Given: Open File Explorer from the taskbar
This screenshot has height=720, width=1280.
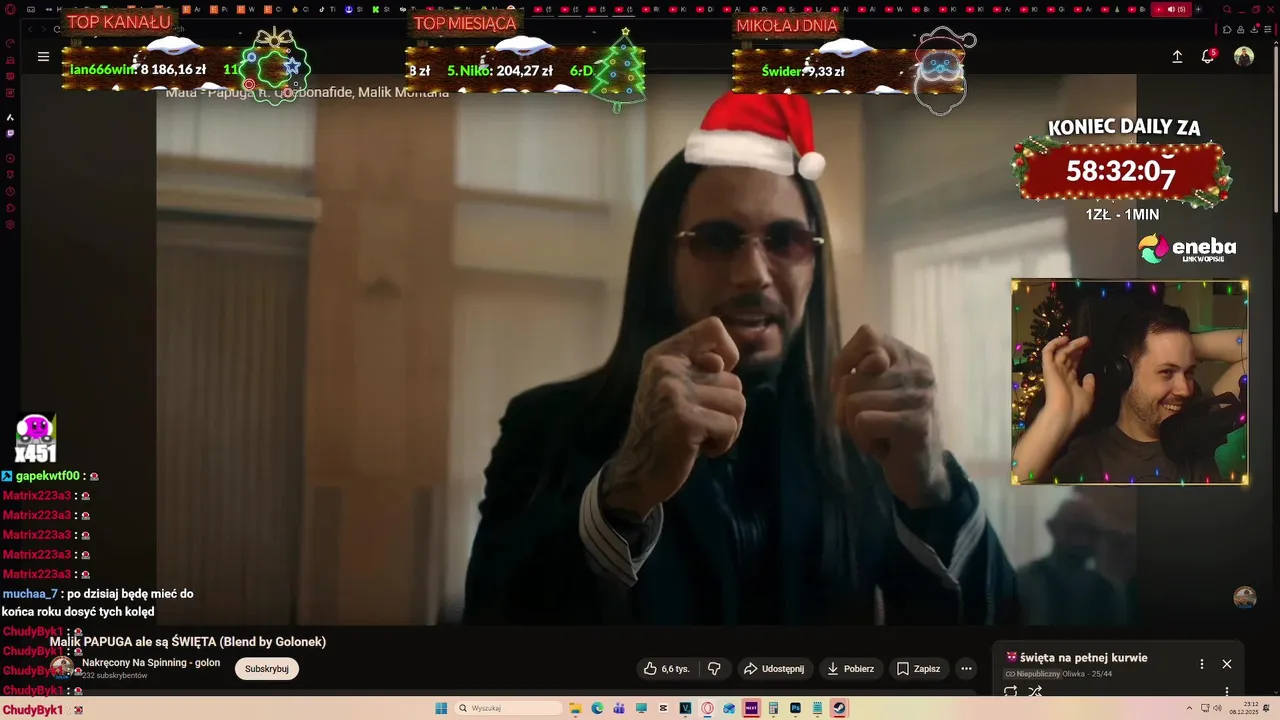Looking at the screenshot, I should [x=576, y=708].
